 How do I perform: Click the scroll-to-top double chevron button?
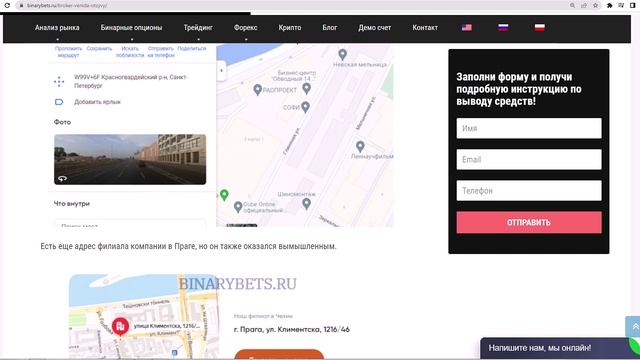pyautogui.click(x=634, y=327)
